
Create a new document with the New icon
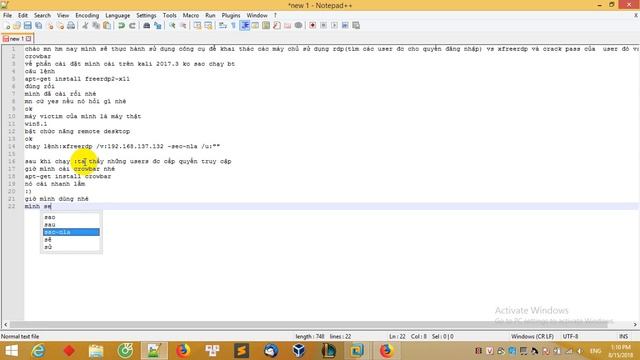pyautogui.click(x=7, y=26)
